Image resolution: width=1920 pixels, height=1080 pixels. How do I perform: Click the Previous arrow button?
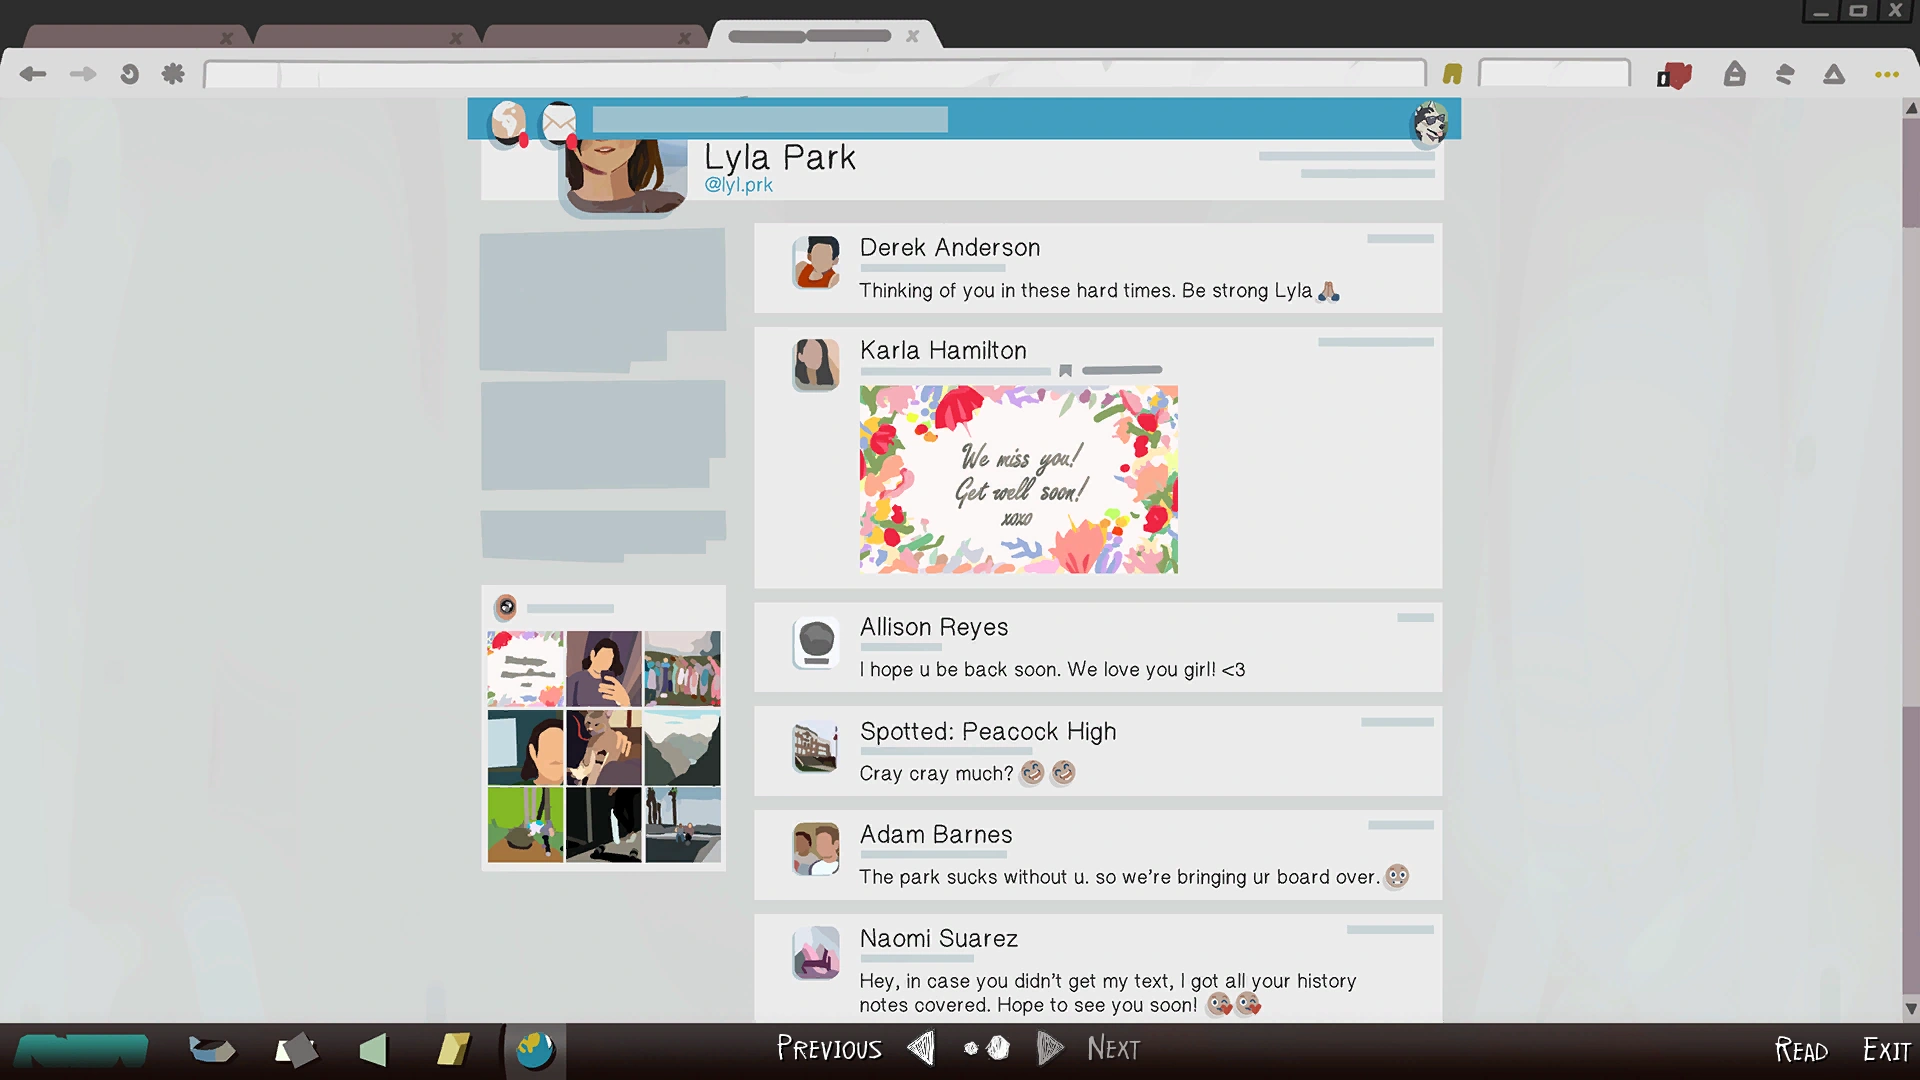coord(921,1048)
